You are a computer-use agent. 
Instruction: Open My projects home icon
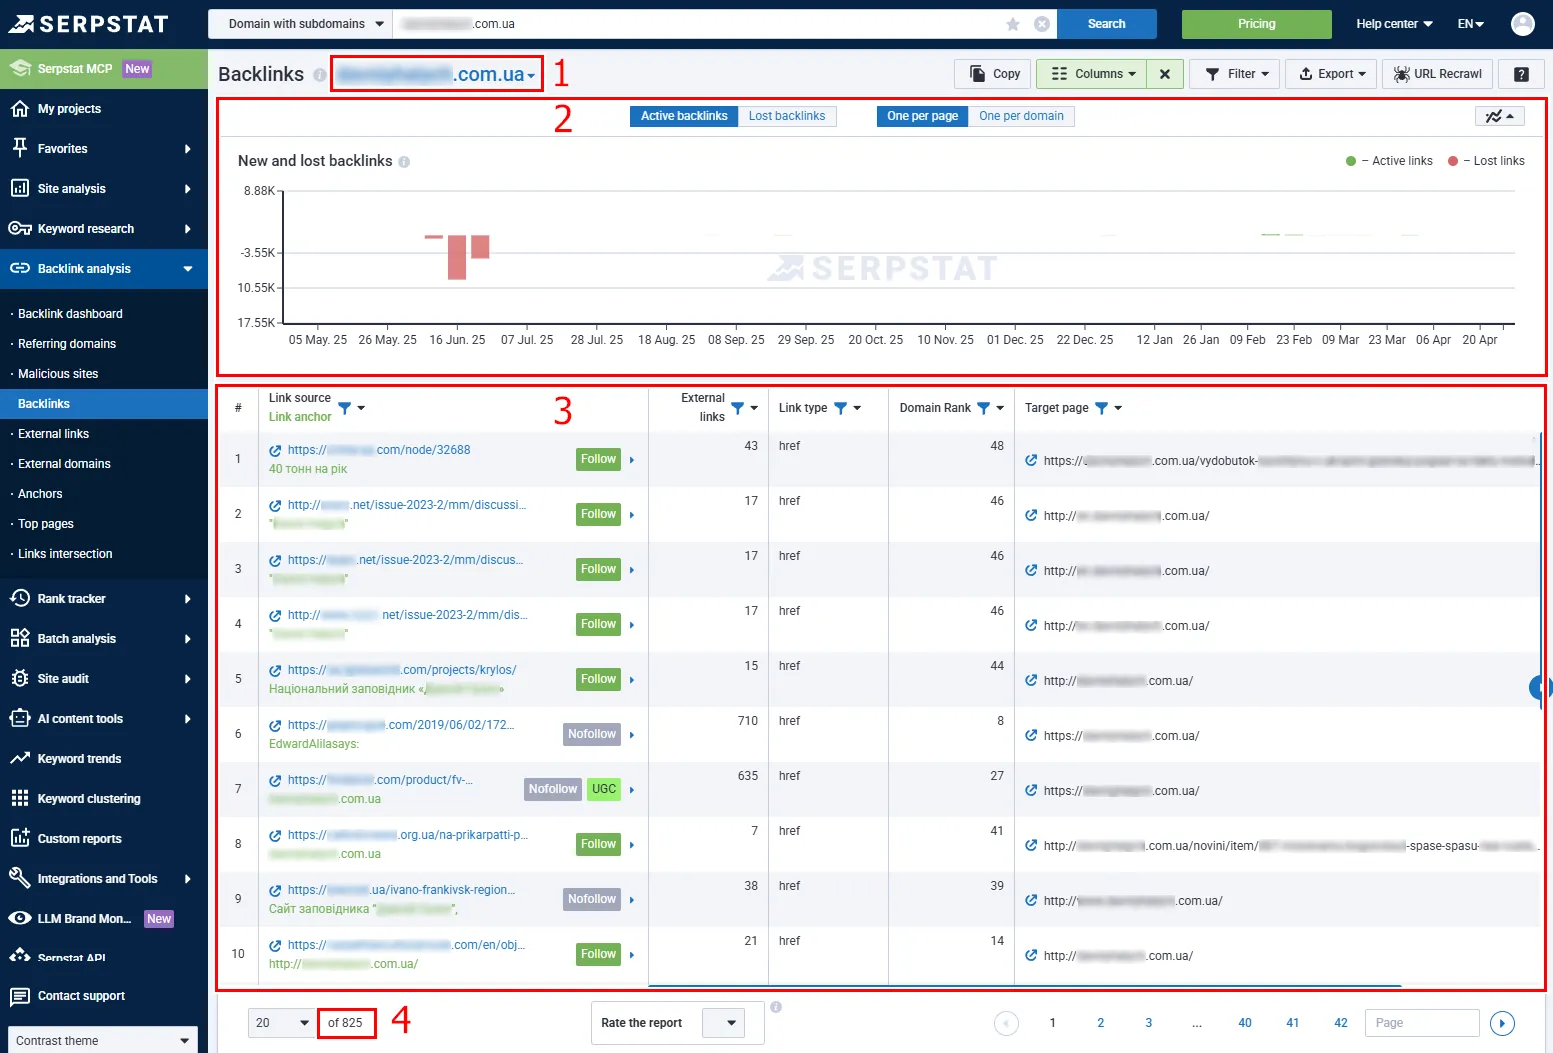[19, 108]
